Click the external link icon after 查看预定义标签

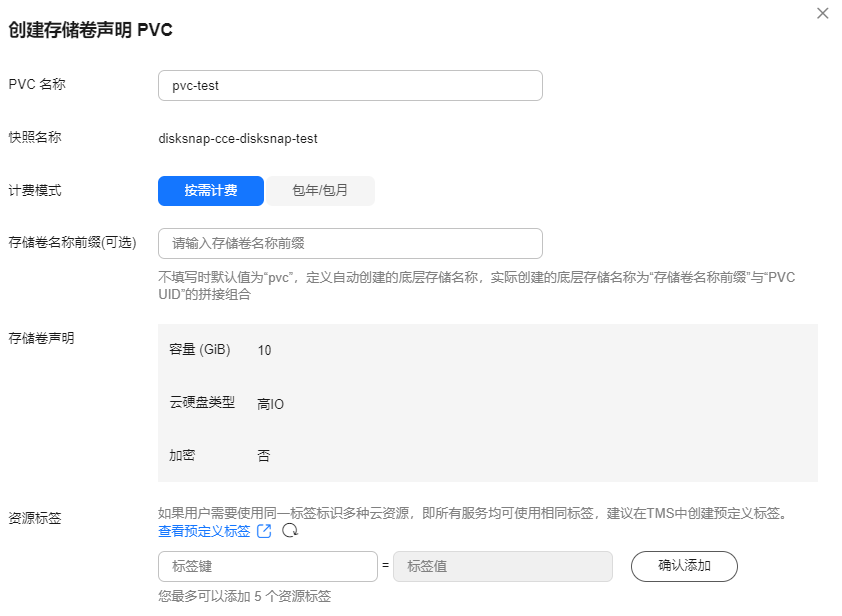point(264,531)
